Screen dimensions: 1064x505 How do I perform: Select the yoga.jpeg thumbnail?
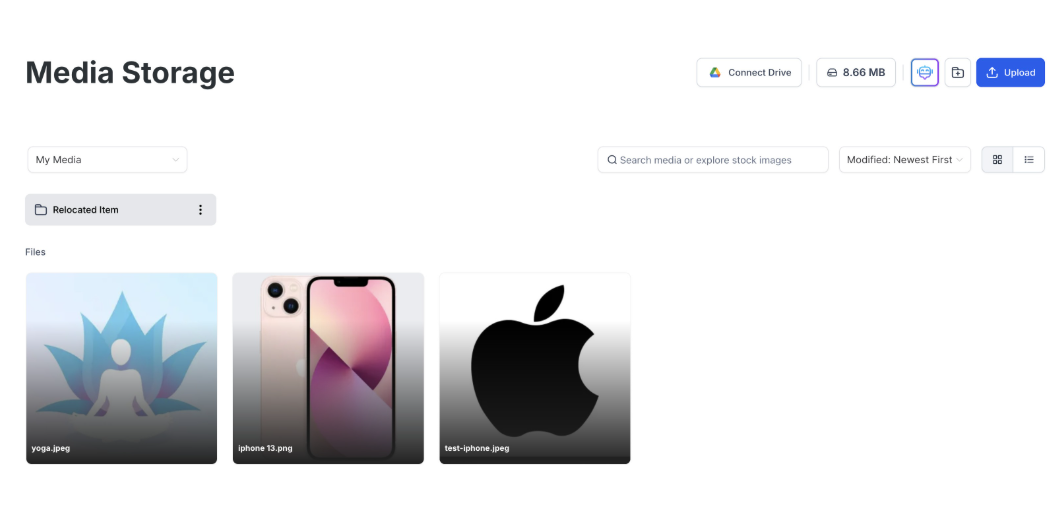pyautogui.click(x=121, y=369)
